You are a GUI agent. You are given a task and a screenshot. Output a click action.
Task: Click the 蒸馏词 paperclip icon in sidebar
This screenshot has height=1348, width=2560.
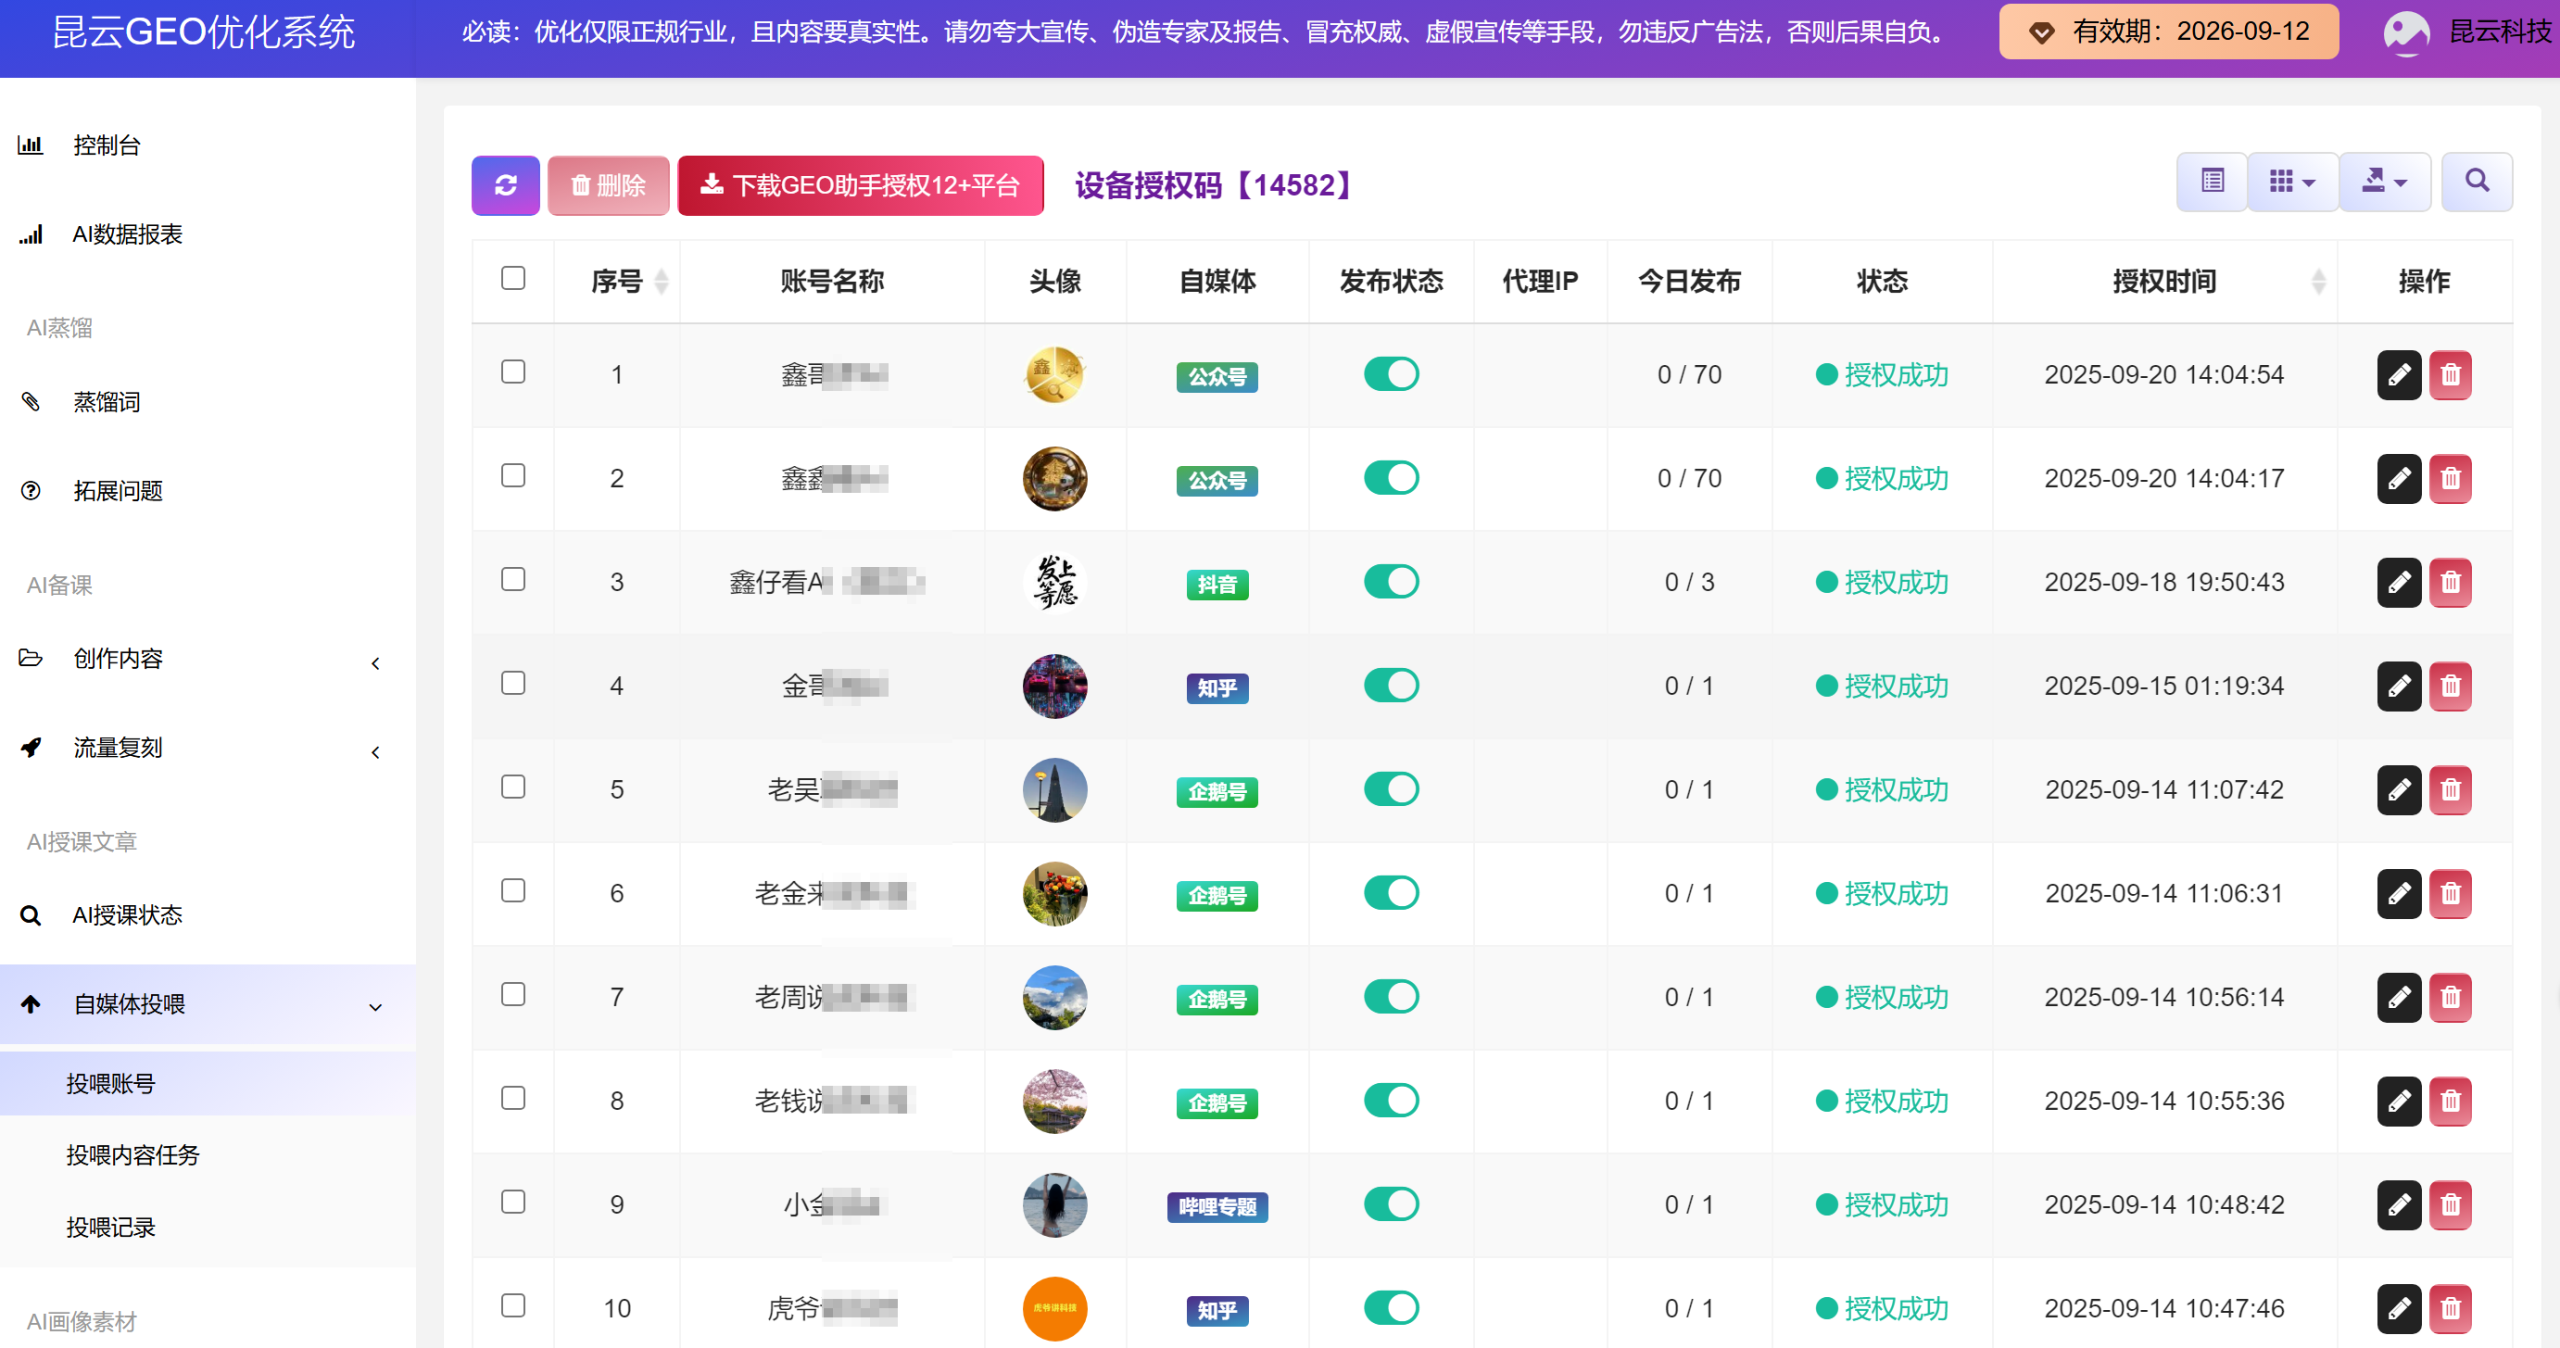(31, 402)
